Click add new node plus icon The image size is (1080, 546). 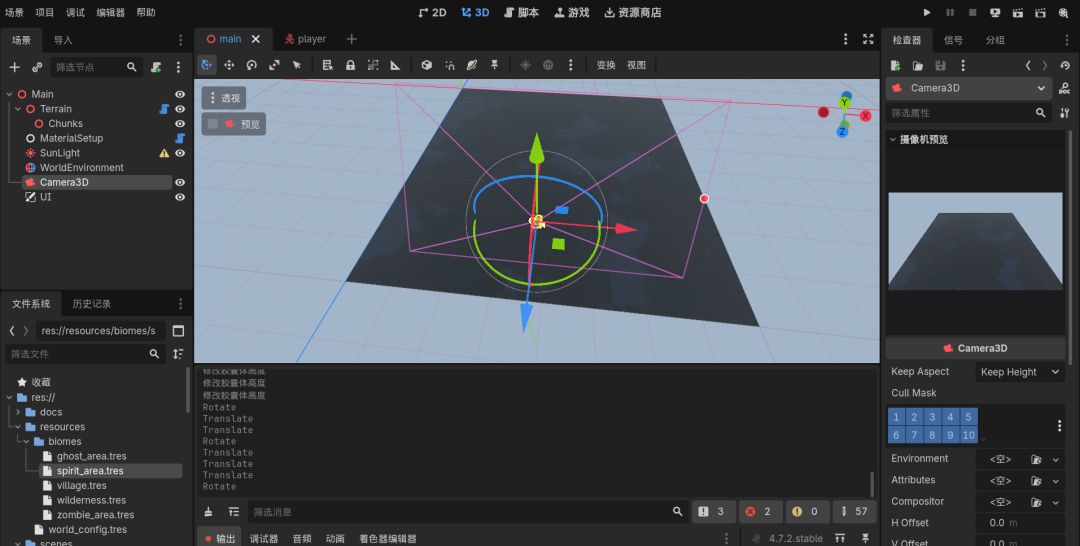pyautogui.click(x=14, y=67)
